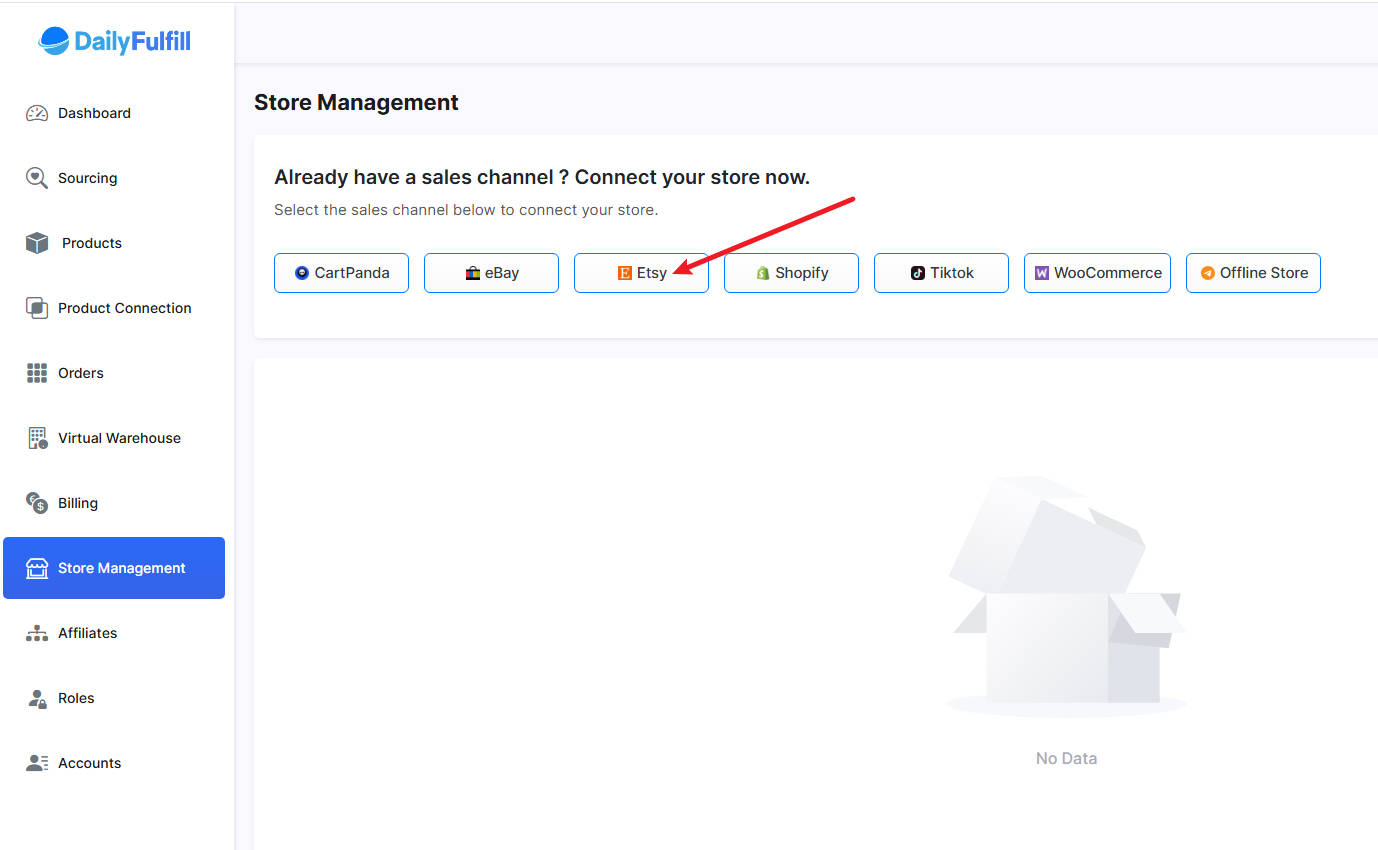
Task: Select the Sourcing magnifier icon
Action: pos(37,178)
